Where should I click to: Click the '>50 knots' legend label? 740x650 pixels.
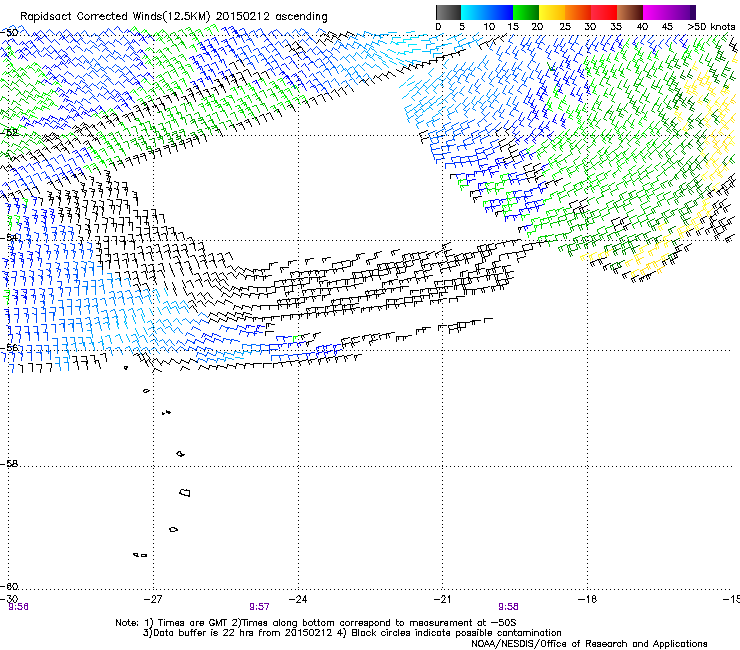711,27
